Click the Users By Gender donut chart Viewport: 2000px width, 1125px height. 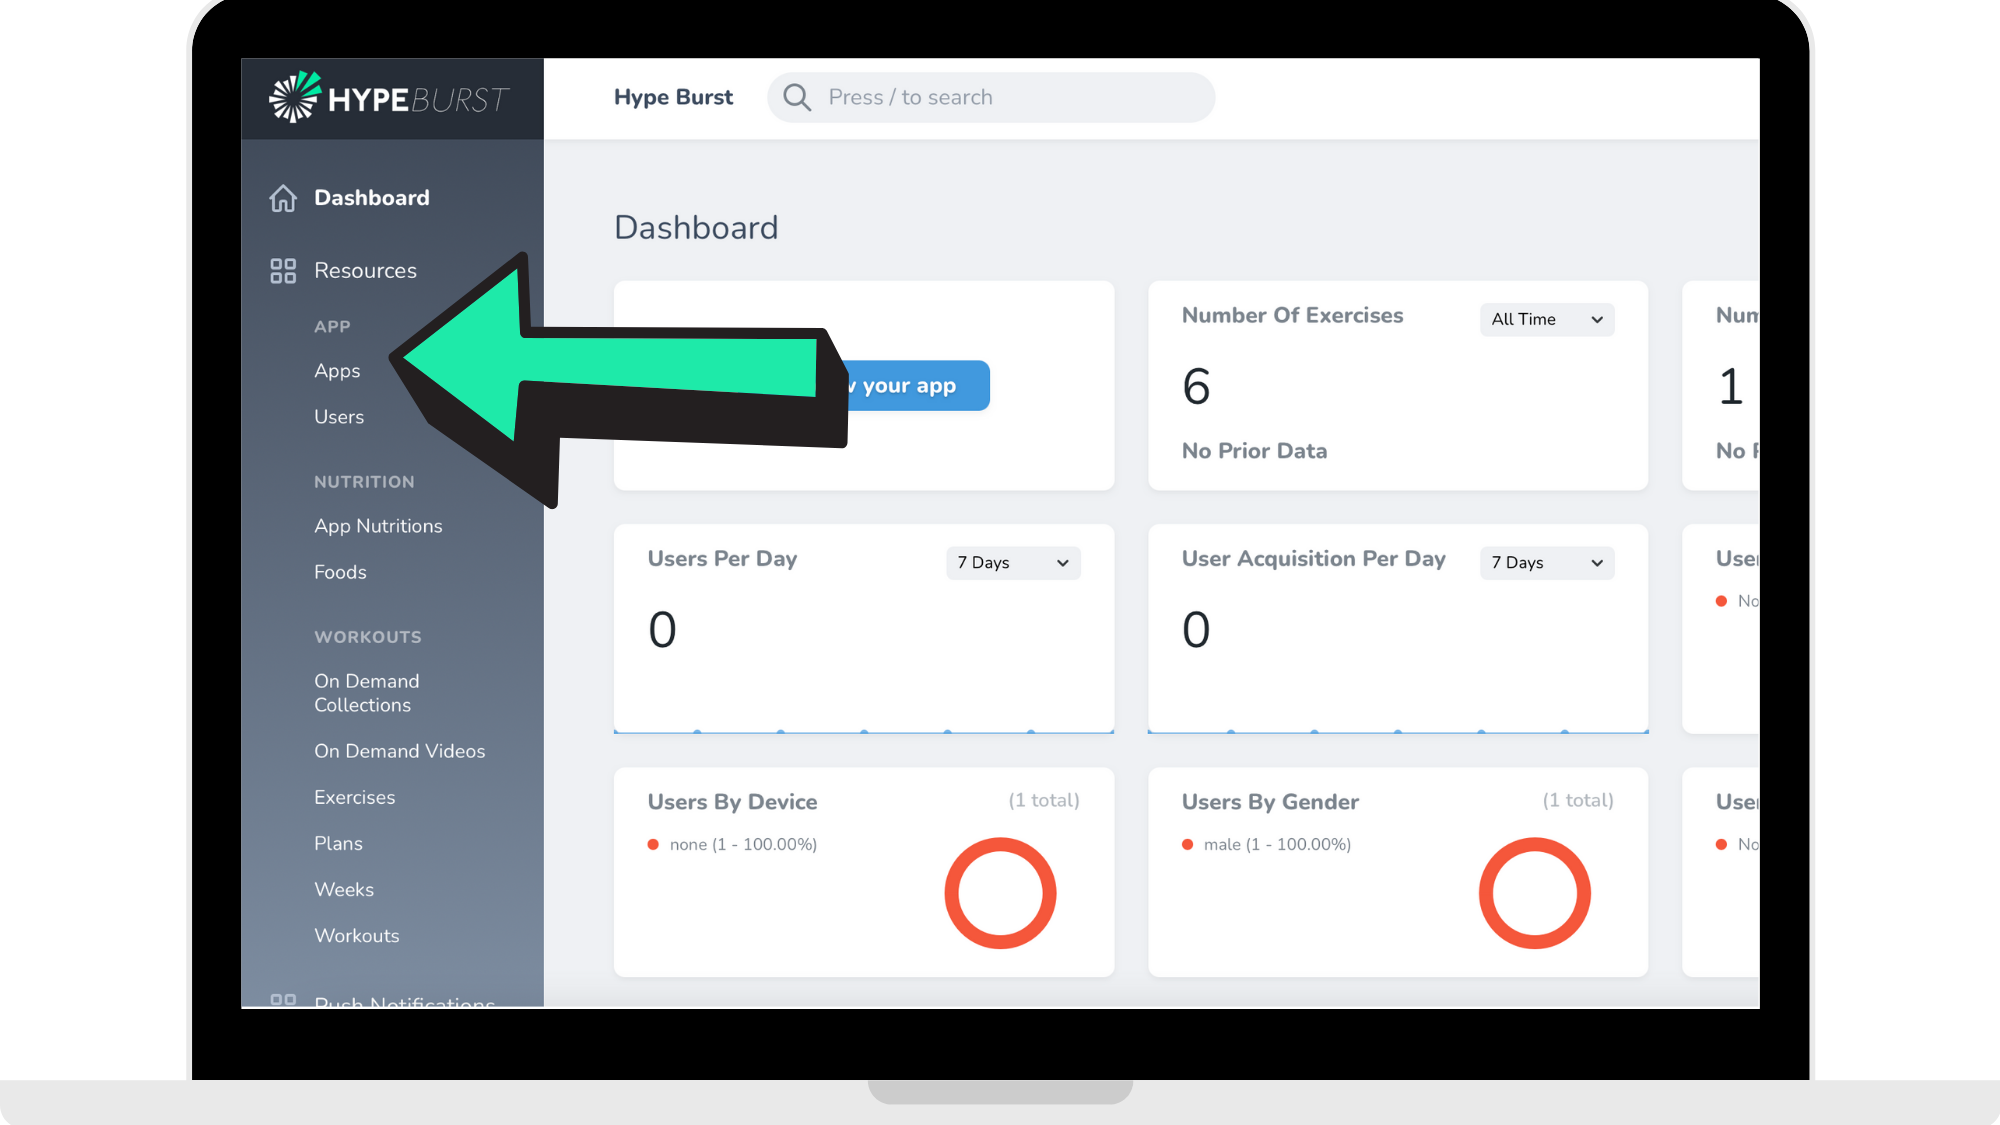pyautogui.click(x=1534, y=893)
